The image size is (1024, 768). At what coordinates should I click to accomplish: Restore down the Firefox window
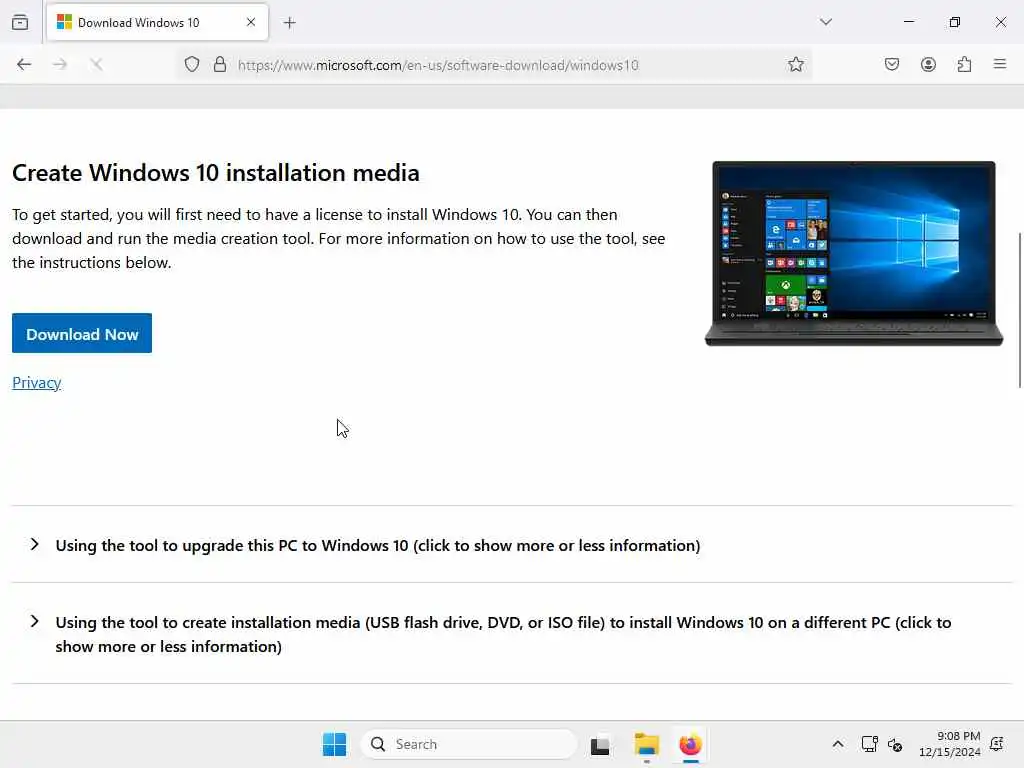tap(955, 22)
